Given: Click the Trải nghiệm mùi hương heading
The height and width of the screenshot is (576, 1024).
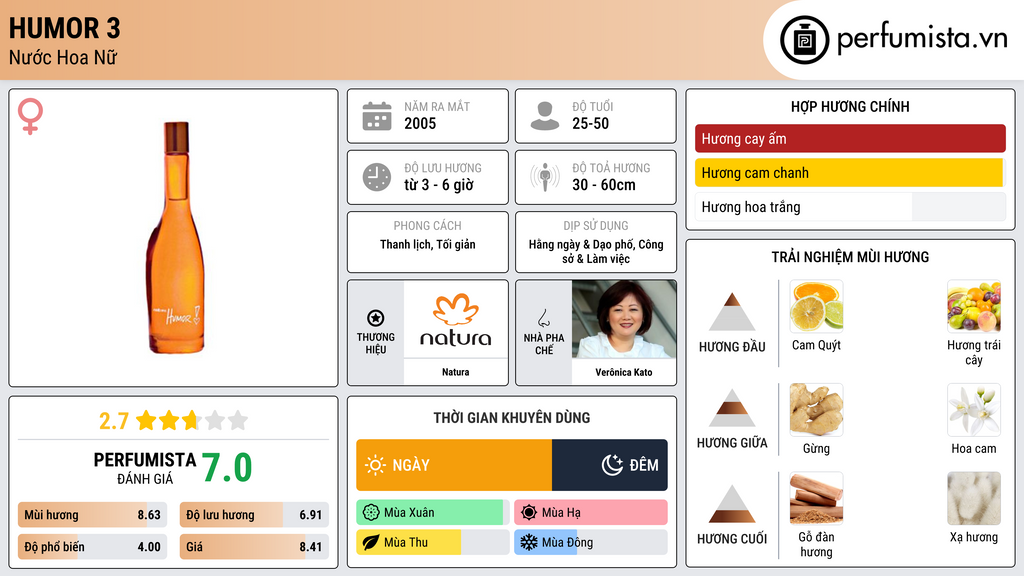Looking at the screenshot, I should (x=850, y=257).
